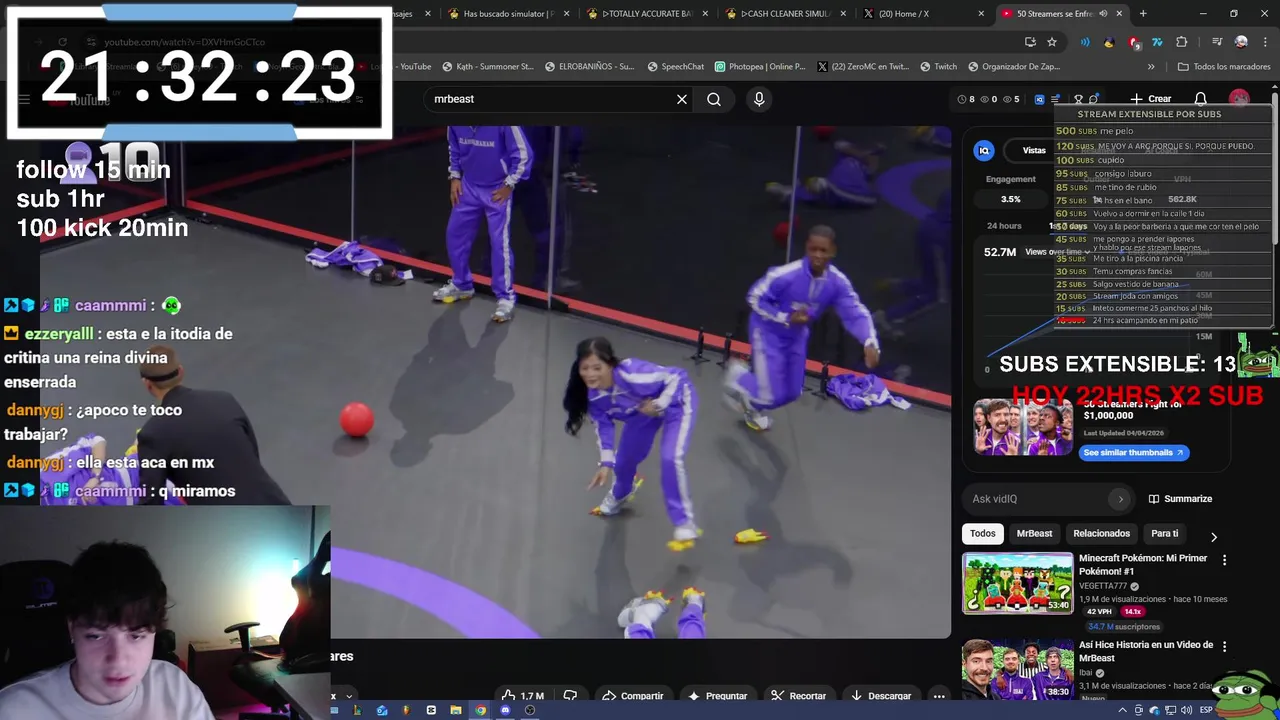Open the Twitch bookmark
Image resolution: width=1280 pixels, height=720 pixels.
[x=938, y=67]
